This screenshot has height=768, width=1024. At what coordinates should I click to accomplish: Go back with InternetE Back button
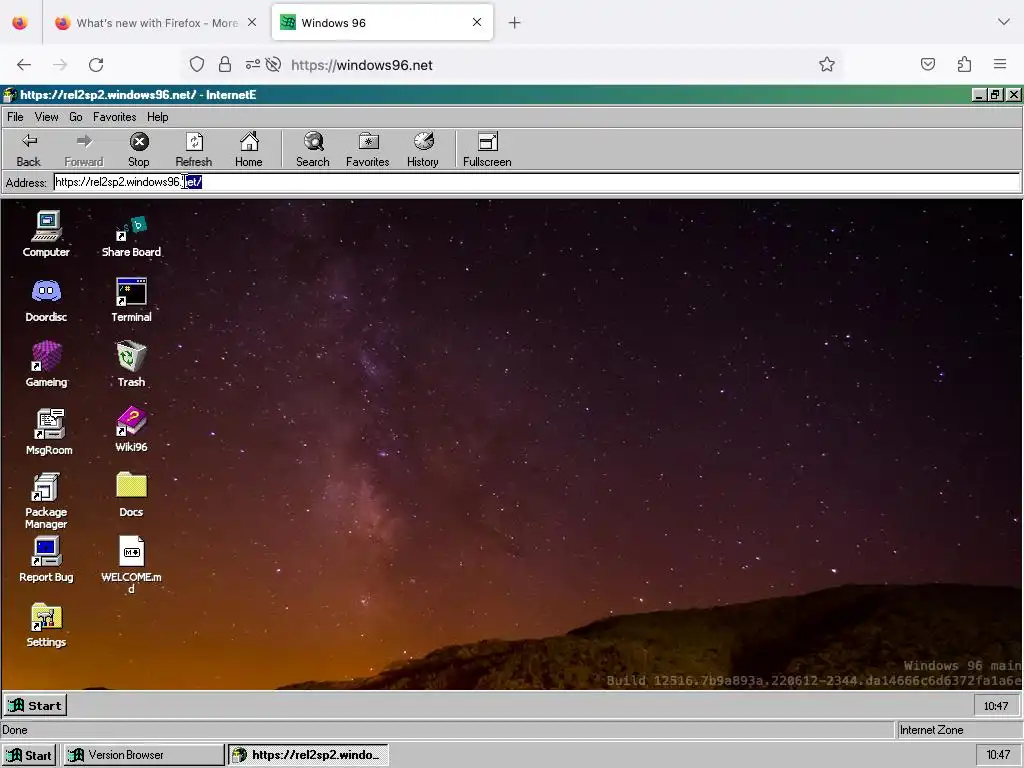pyautogui.click(x=29, y=150)
